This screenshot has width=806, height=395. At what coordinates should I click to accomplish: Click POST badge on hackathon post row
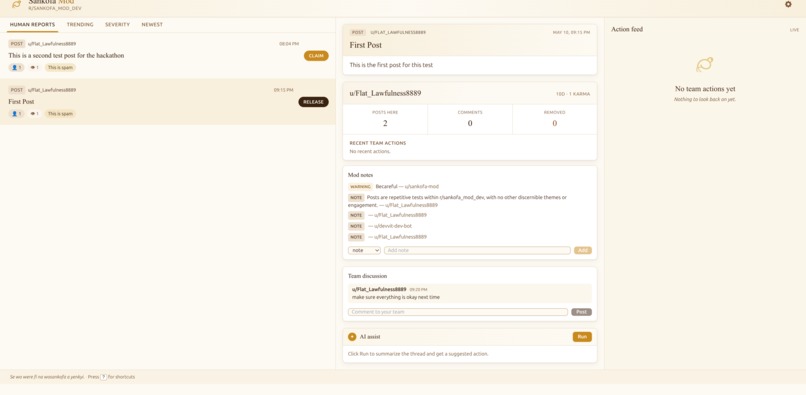tap(17, 44)
